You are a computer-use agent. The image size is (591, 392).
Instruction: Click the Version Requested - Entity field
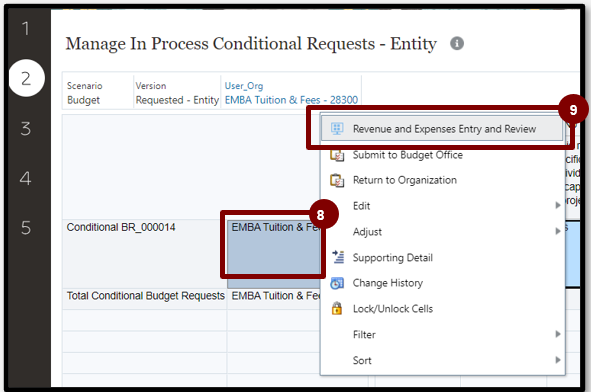(177, 93)
